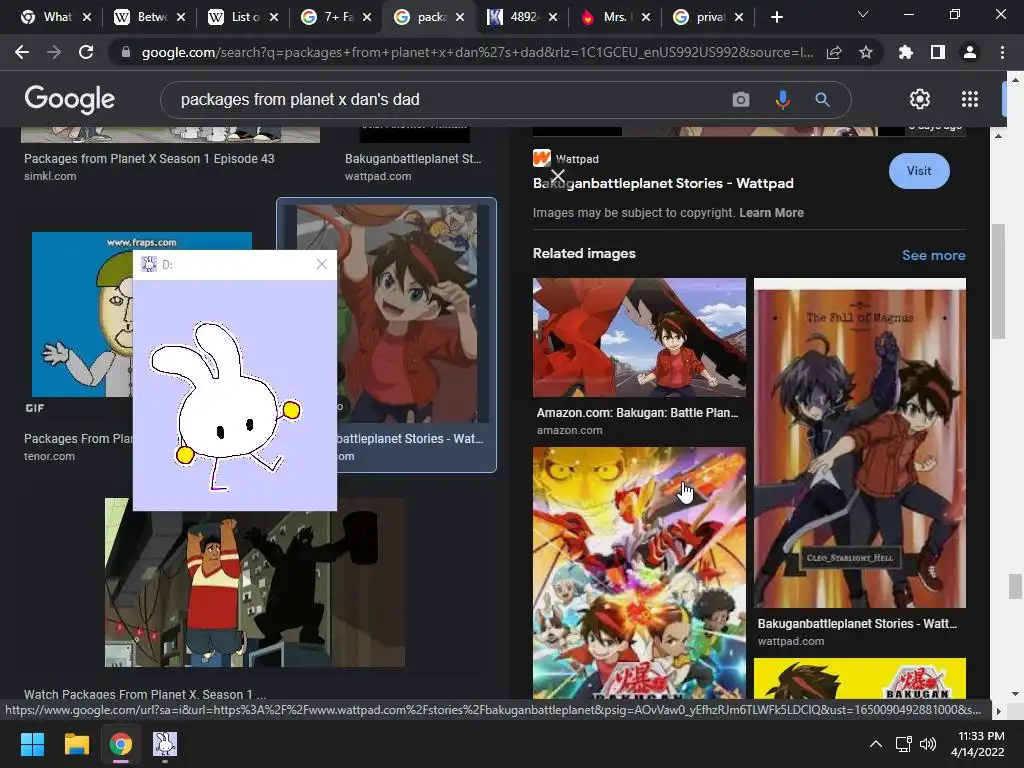
Task: Open File Explorer from the taskbar
Action: tap(76, 744)
